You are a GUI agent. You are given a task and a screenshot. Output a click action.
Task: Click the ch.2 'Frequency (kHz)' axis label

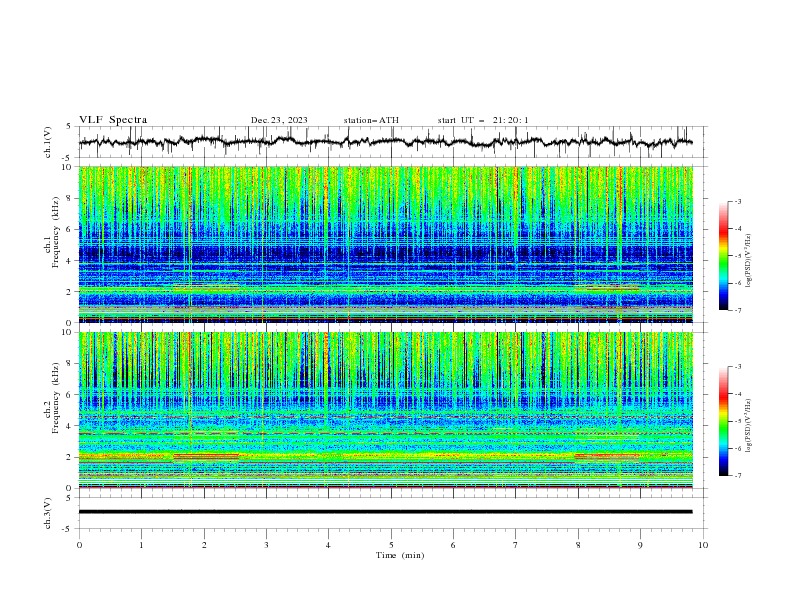(x=56, y=397)
